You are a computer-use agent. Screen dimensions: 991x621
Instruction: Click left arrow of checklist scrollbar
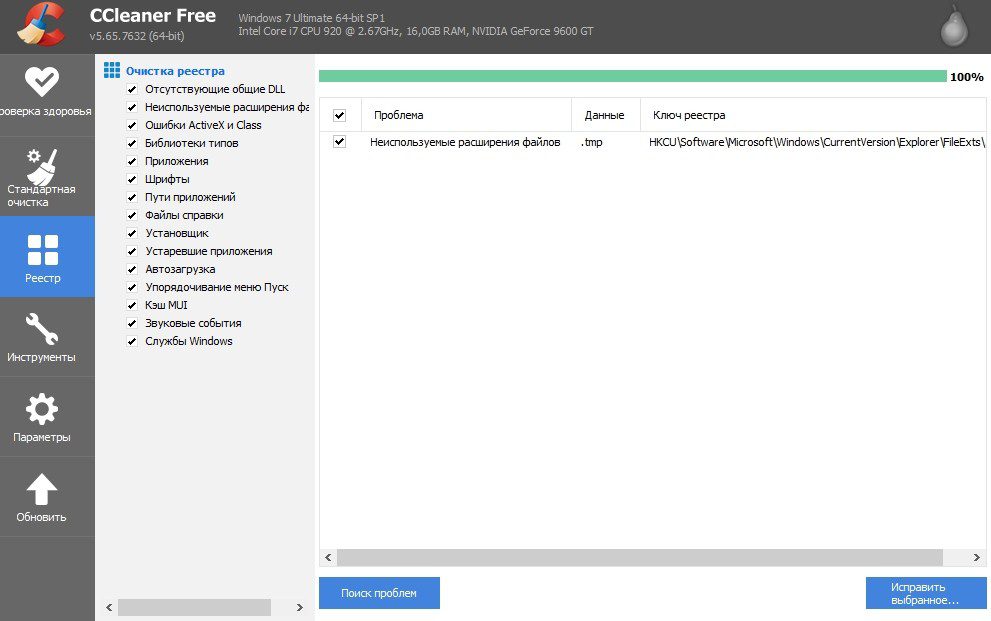tap(109, 608)
